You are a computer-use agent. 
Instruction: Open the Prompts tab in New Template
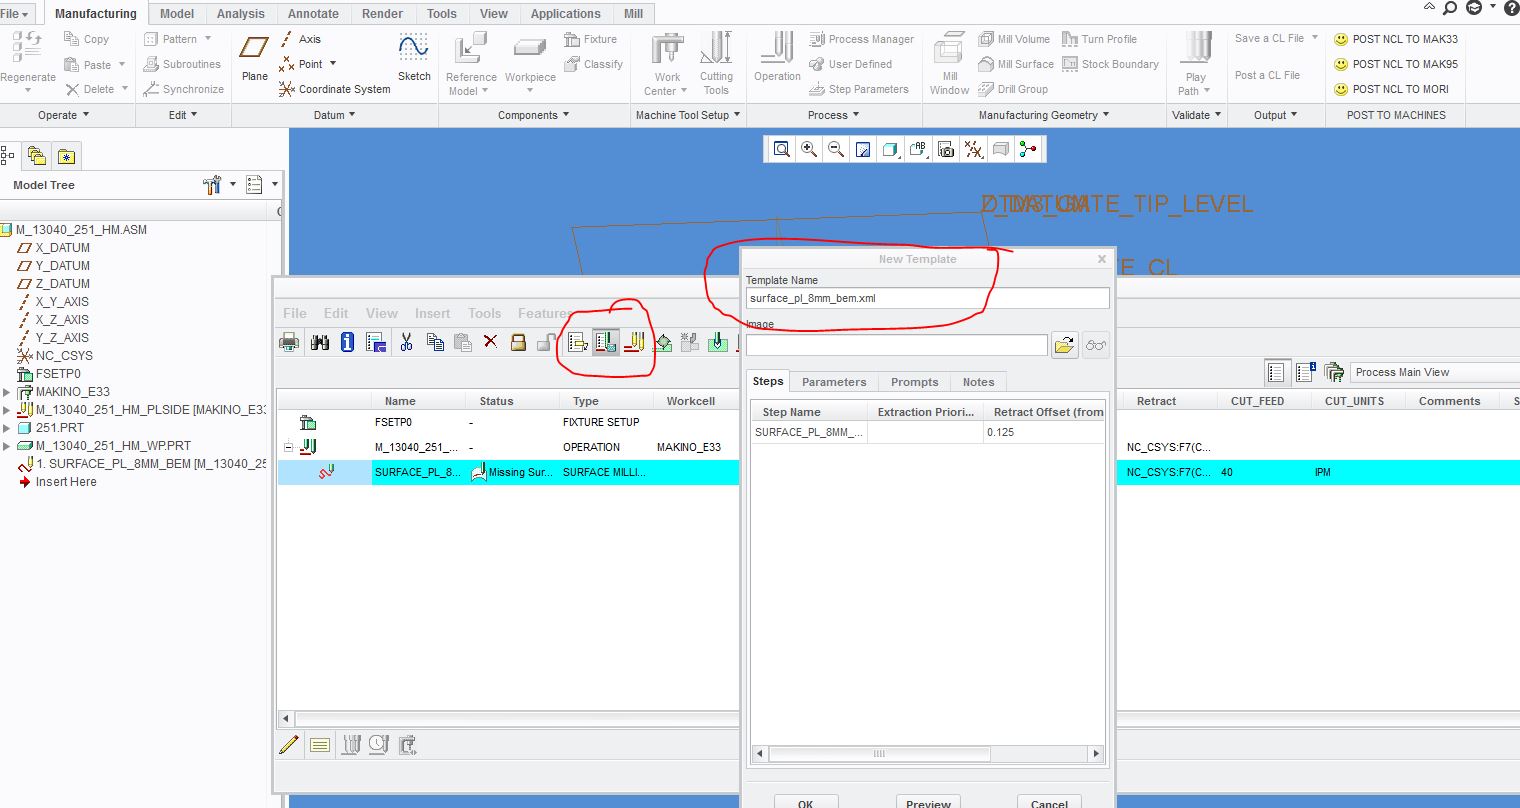coord(915,382)
